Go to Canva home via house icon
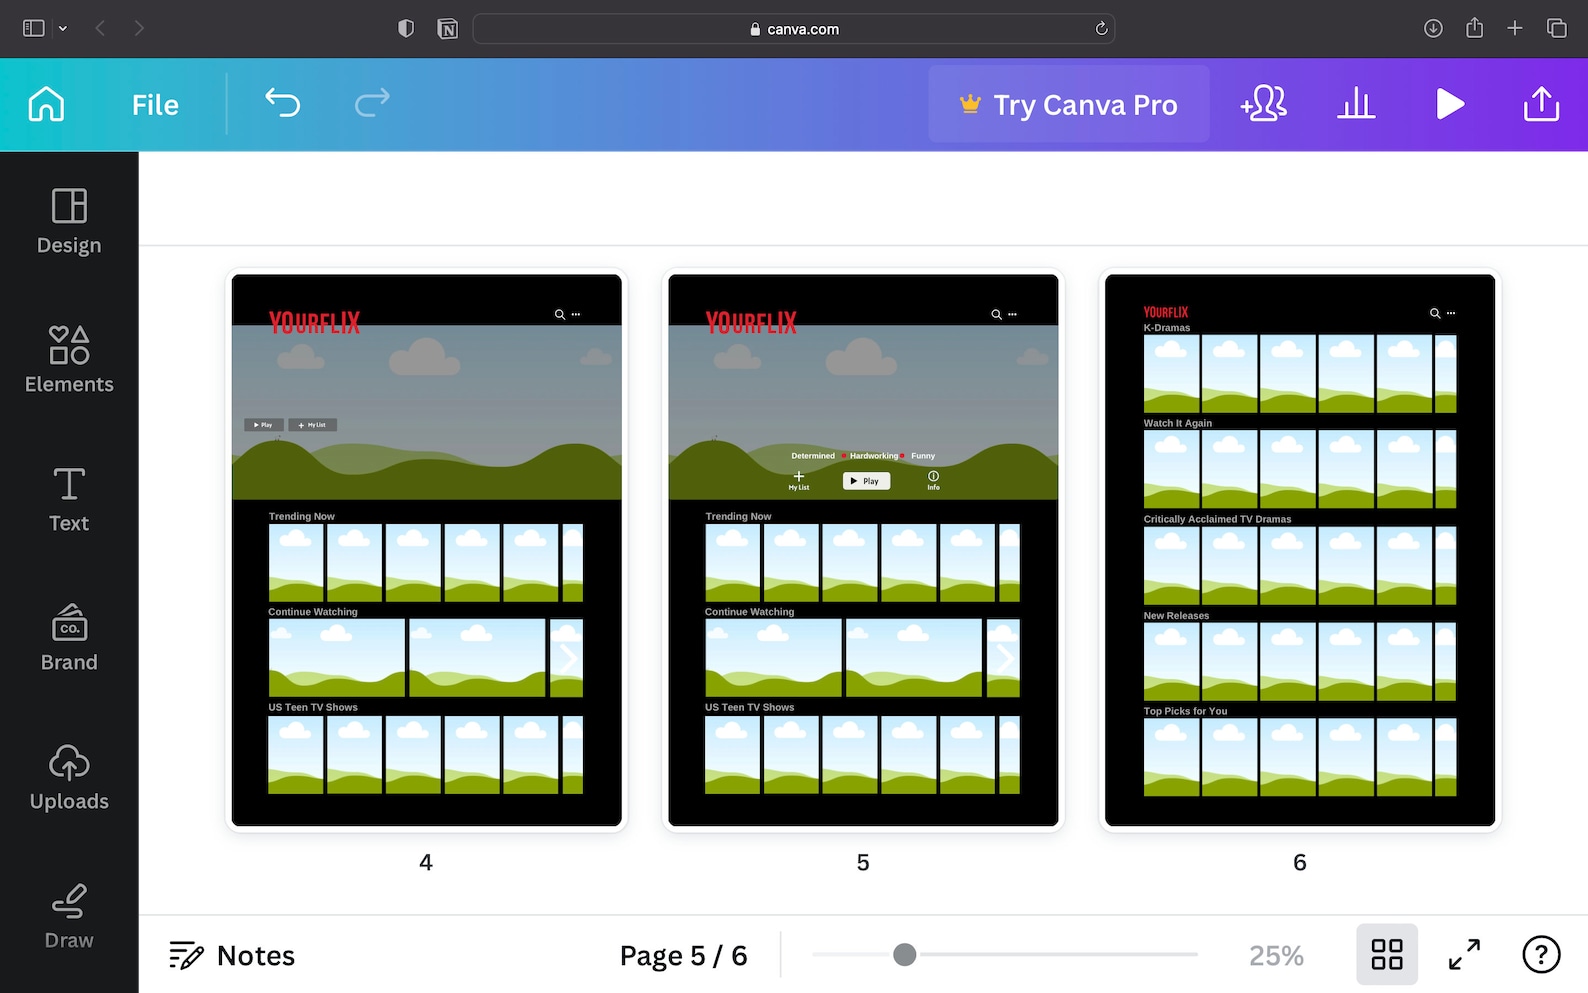The height and width of the screenshot is (993, 1588). coord(46,104)
